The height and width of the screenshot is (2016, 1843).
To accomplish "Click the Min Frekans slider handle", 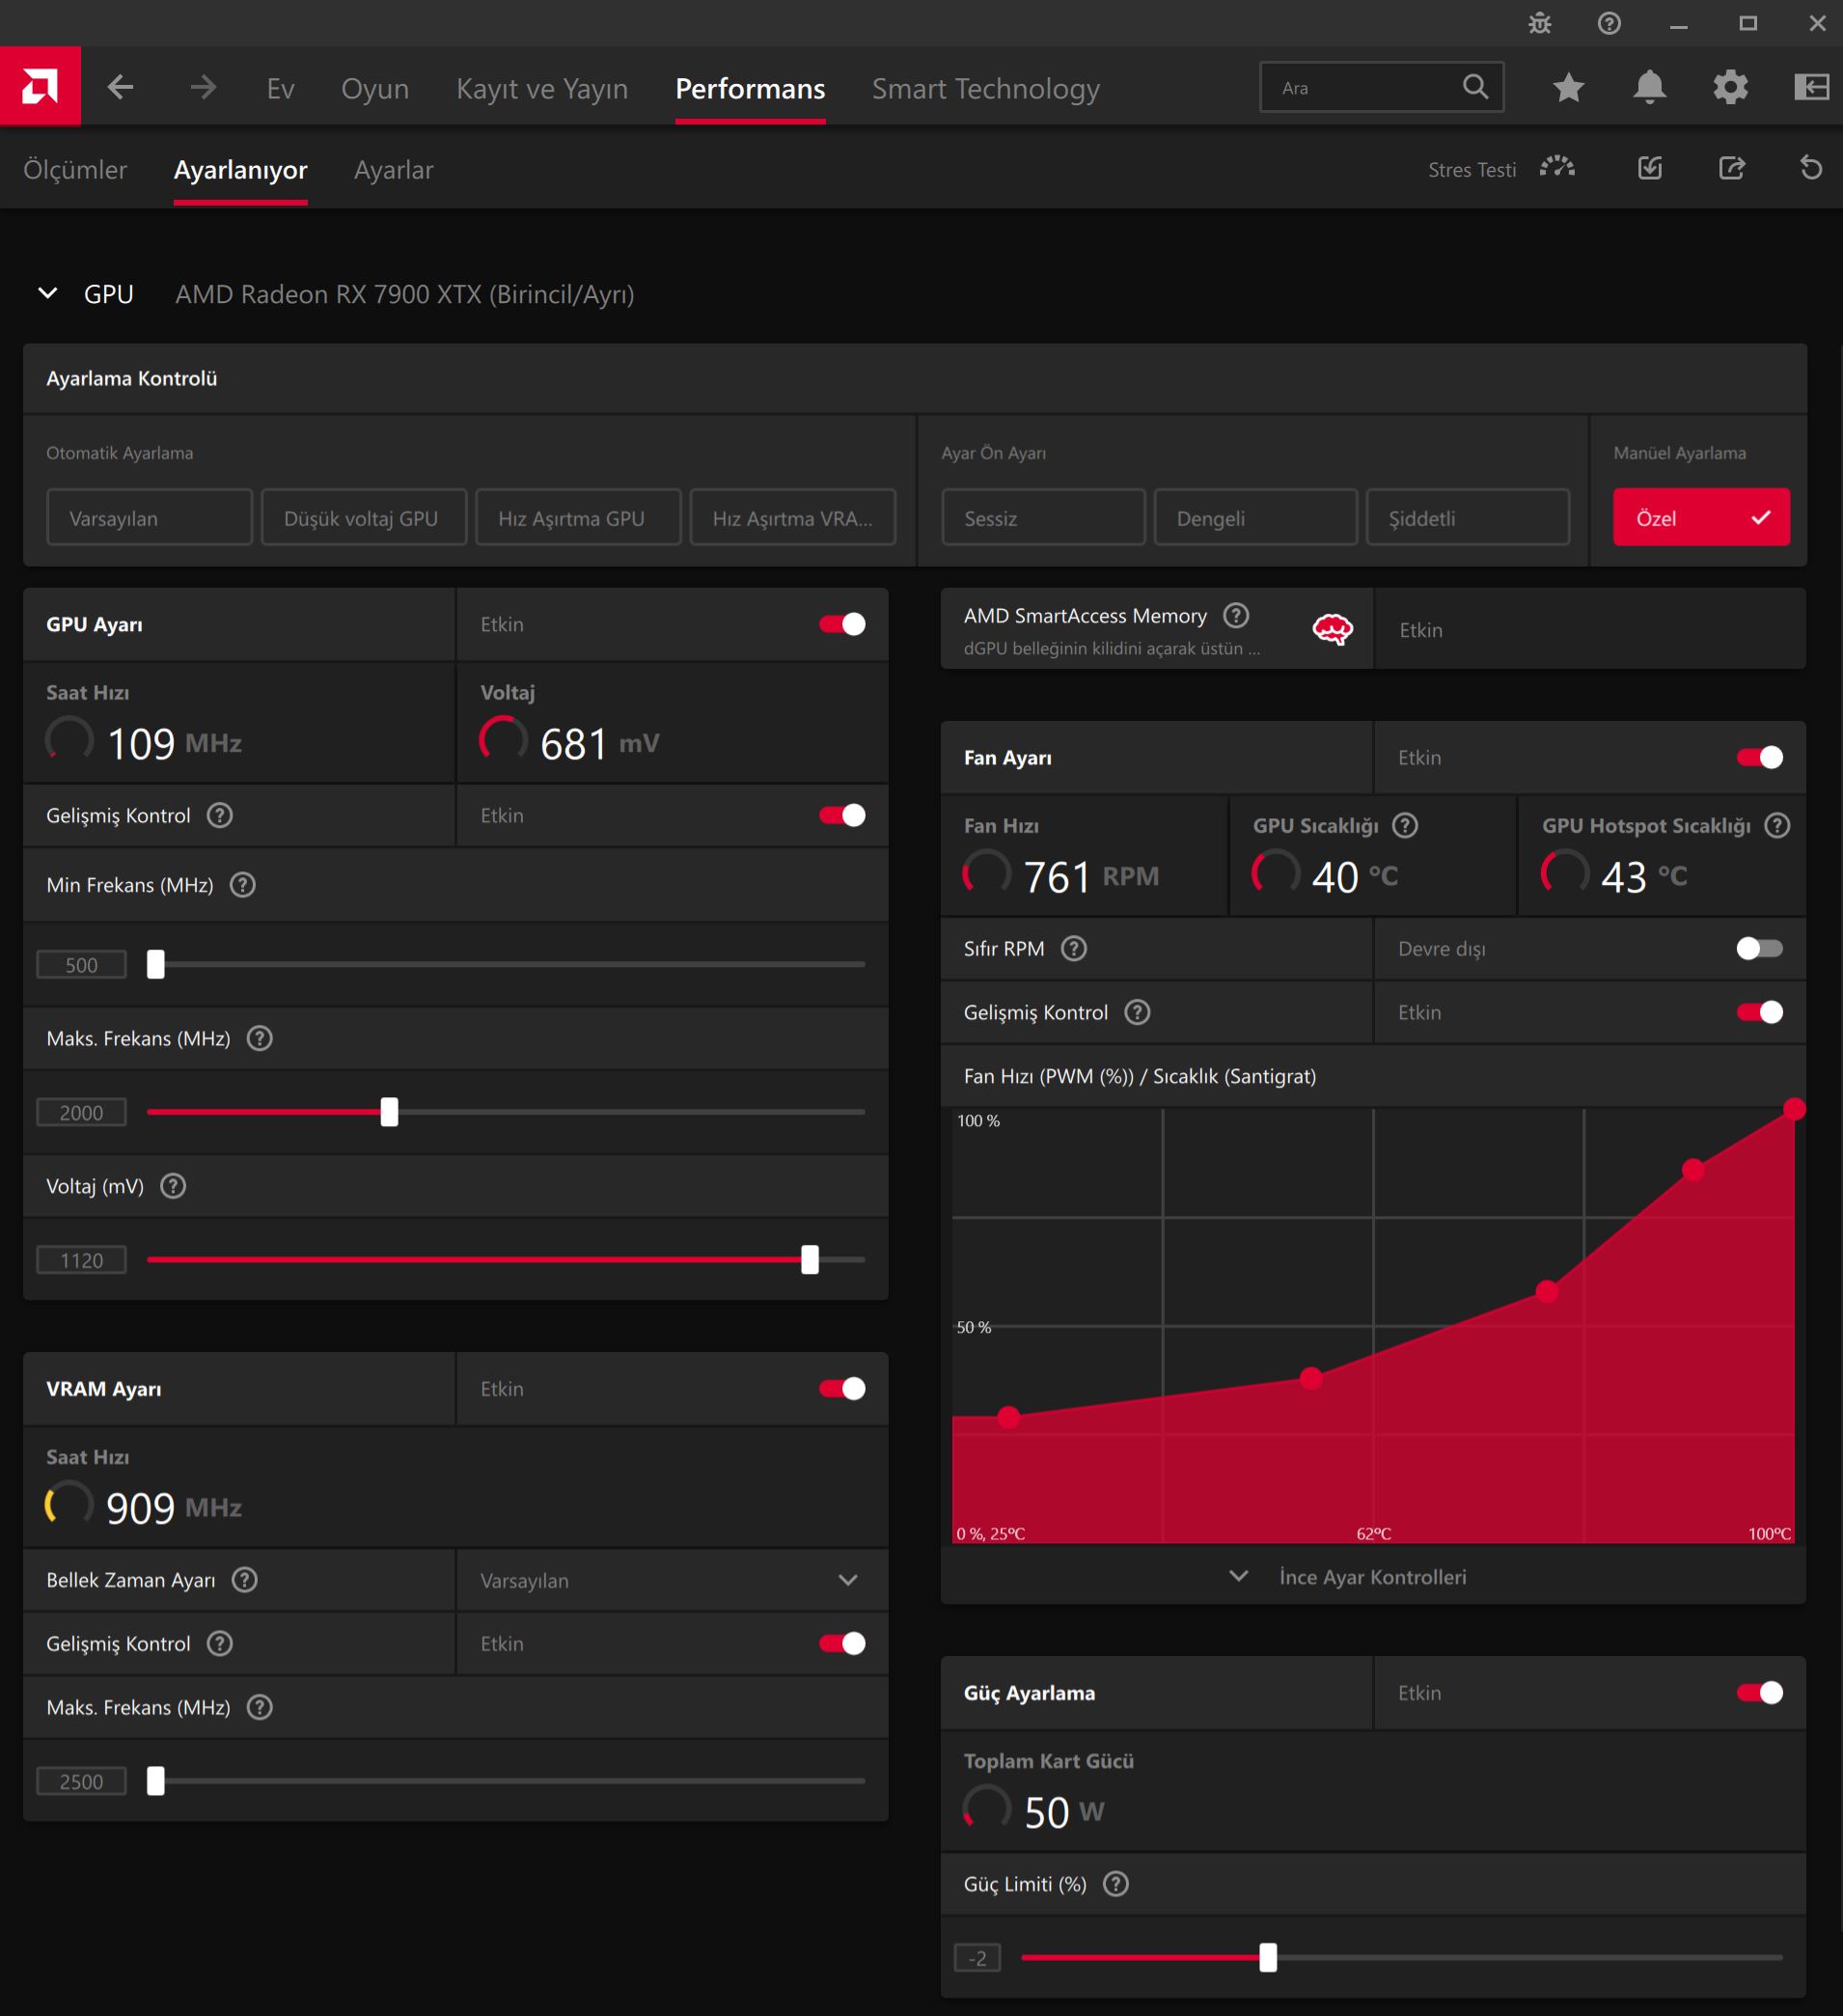I will 156,965.
